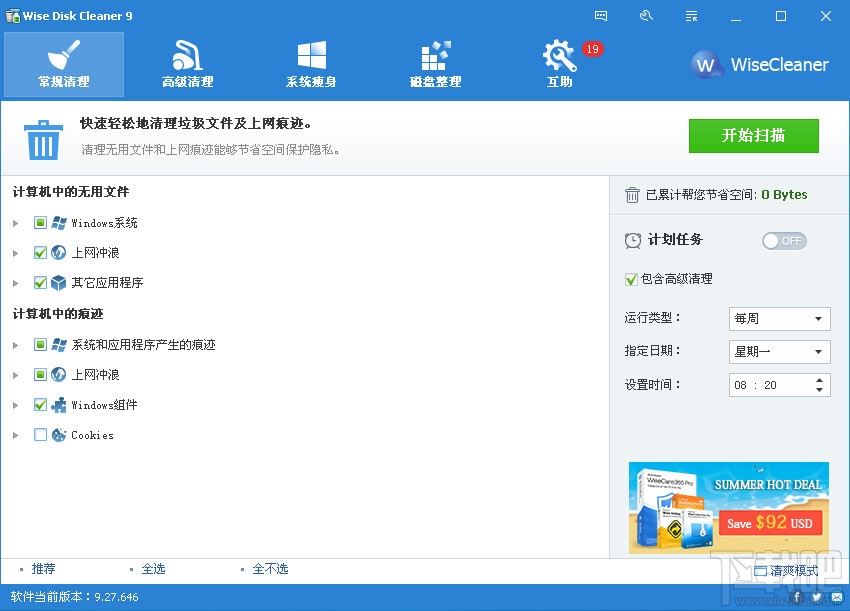Screen dimensions: 850x611
Task: Uncheck the Windows組件 checkbox
Action: [x=40, y=405]
